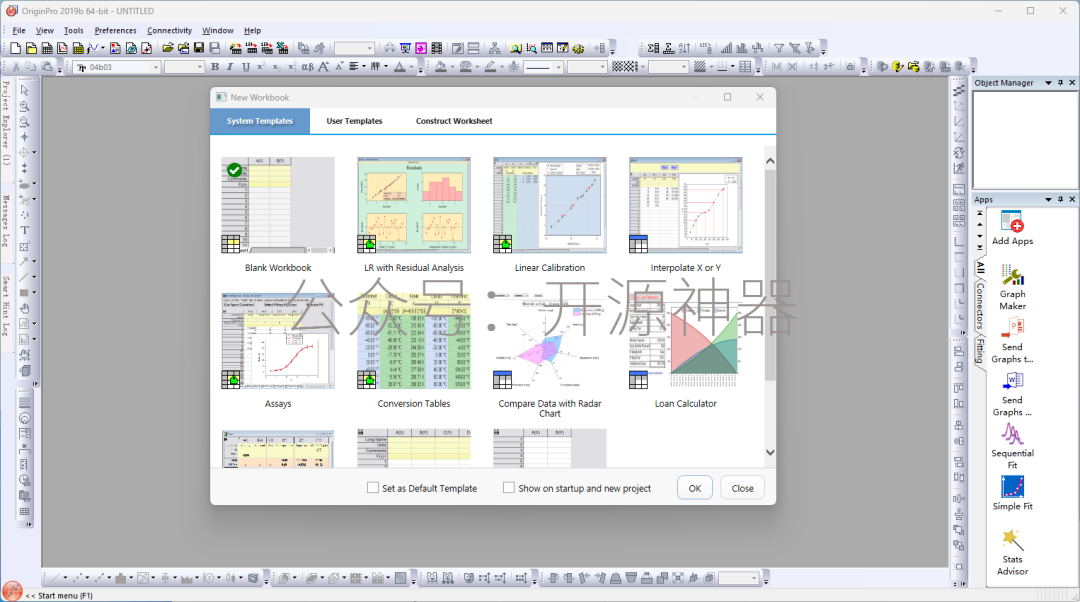Open the File menu
The width and height of the screenshot is (1080, 602).
coord(19,30)
